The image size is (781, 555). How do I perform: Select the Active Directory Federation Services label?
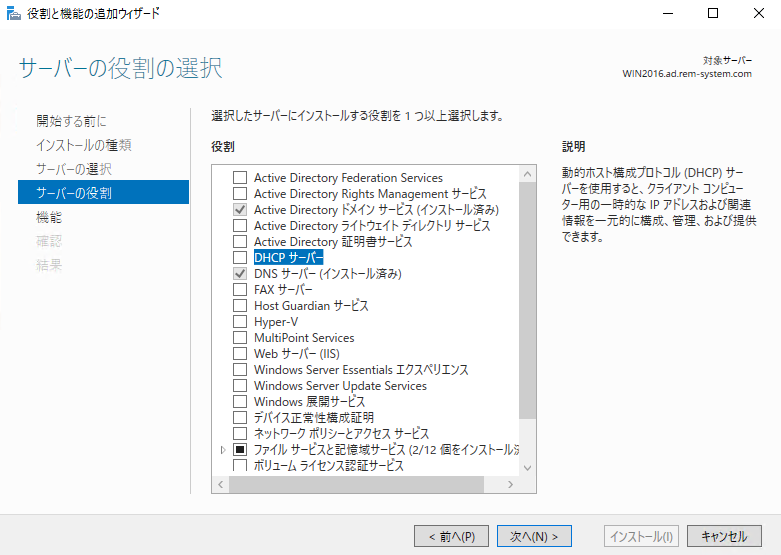(x=348, y=178)
